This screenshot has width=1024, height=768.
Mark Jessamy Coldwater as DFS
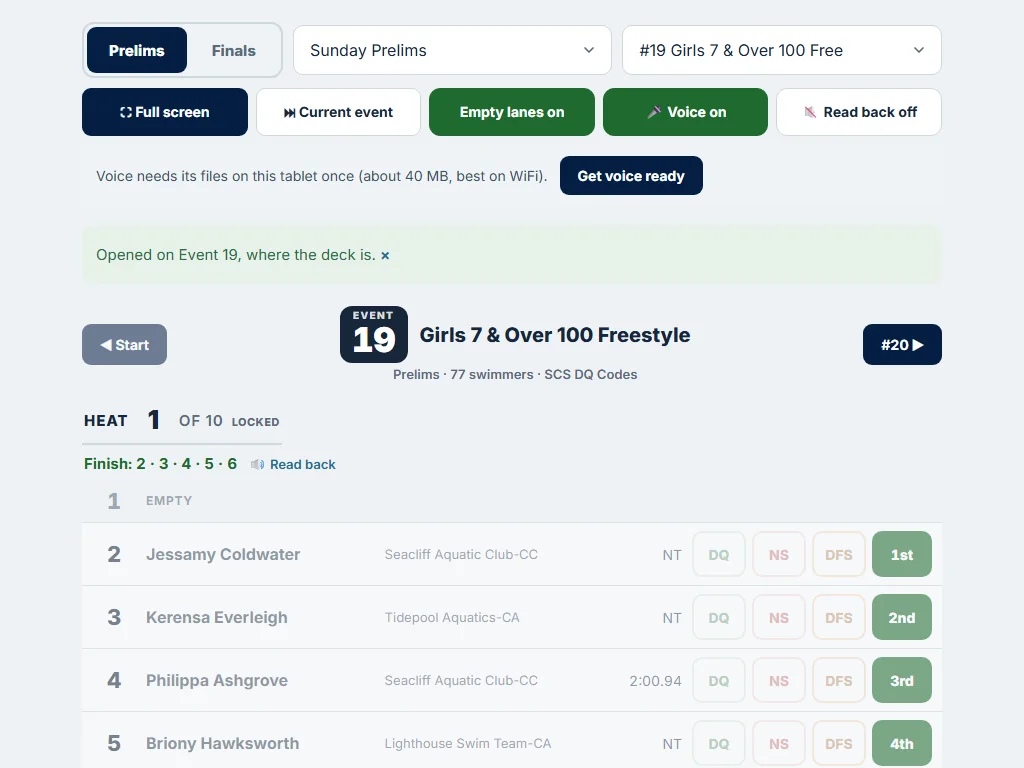(839, 554)
